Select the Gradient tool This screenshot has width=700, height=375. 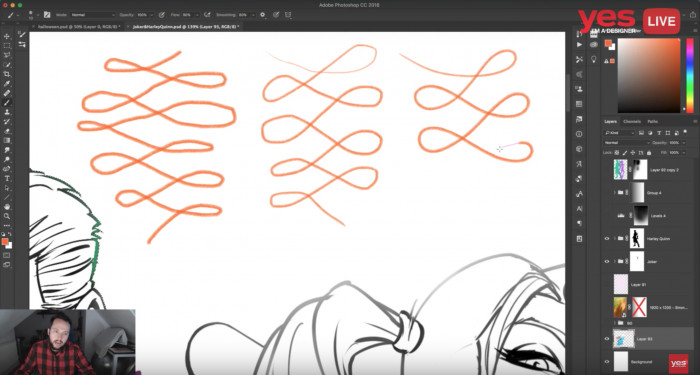(7, 141)
